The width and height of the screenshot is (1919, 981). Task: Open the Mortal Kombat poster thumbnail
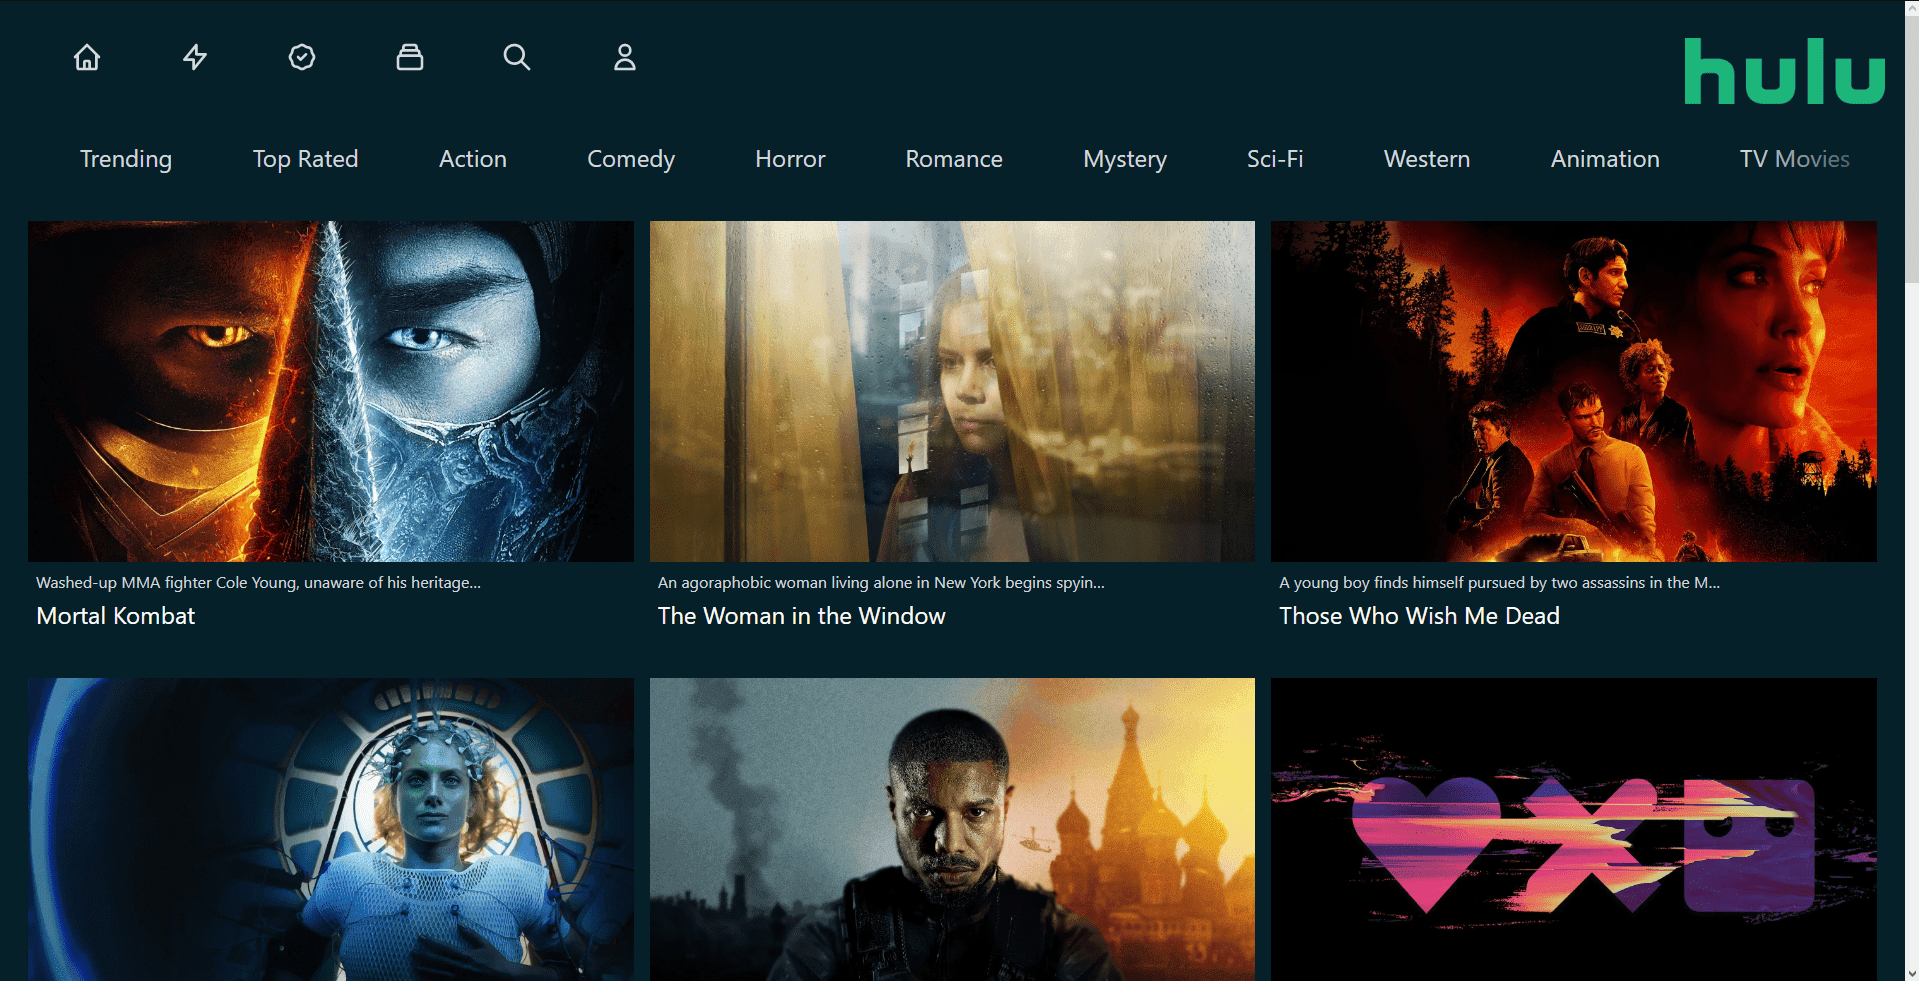[331, 391]
